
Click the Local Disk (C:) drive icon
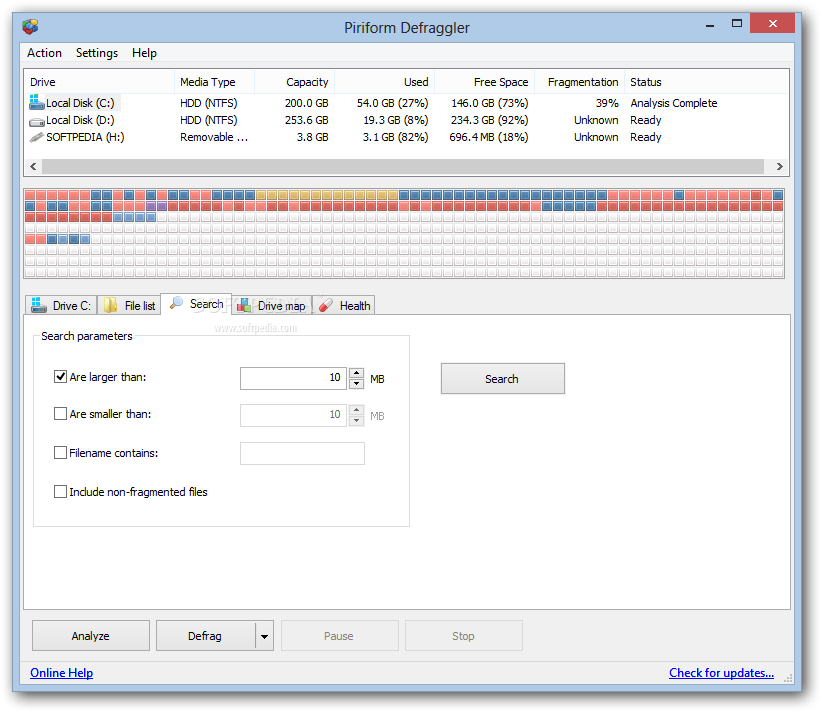click(x=37, y=102)
